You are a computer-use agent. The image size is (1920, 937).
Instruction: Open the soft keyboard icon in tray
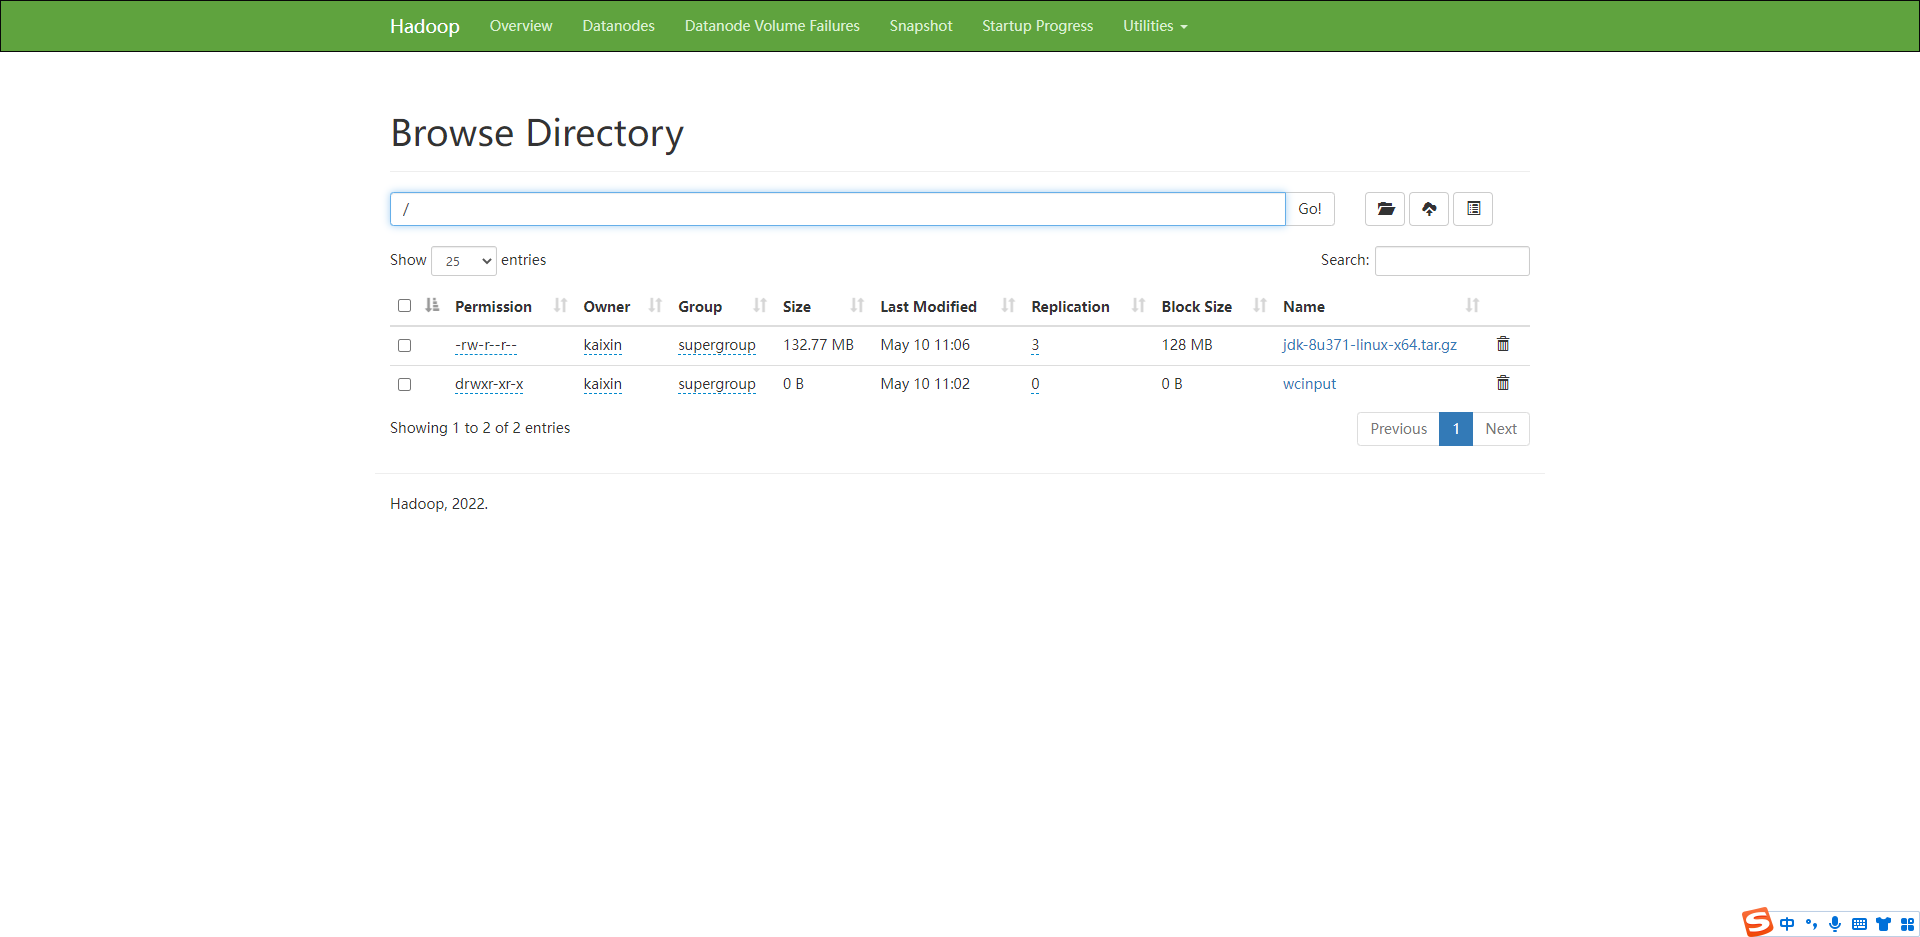(1859, 924)
